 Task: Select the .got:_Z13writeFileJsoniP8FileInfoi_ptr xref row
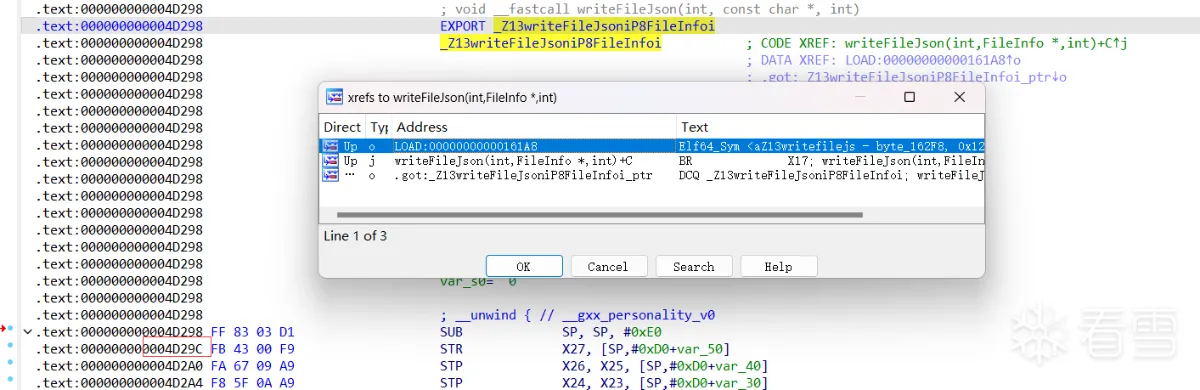point(652,175)
